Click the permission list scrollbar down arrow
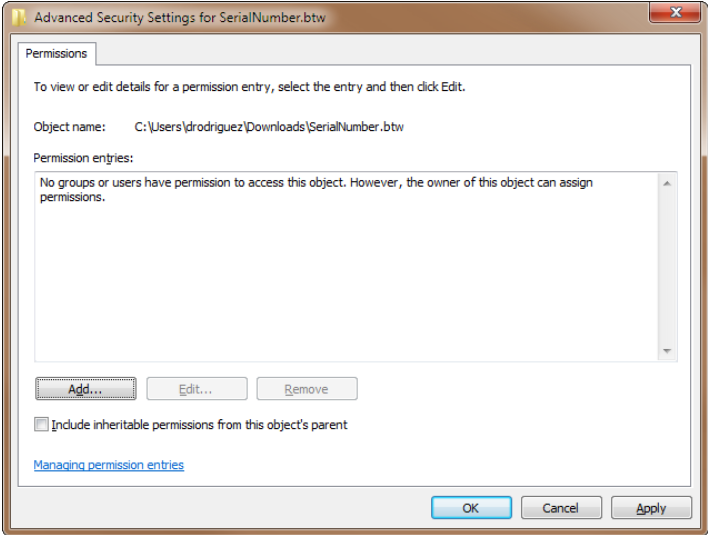 pos(667,351)
